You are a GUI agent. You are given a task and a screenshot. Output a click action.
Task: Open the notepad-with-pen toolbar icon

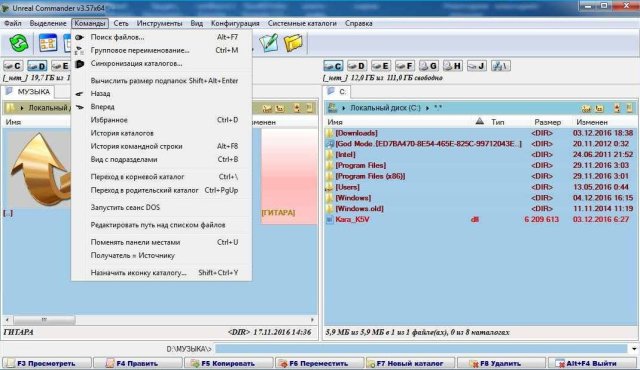(x=269, y=42)
